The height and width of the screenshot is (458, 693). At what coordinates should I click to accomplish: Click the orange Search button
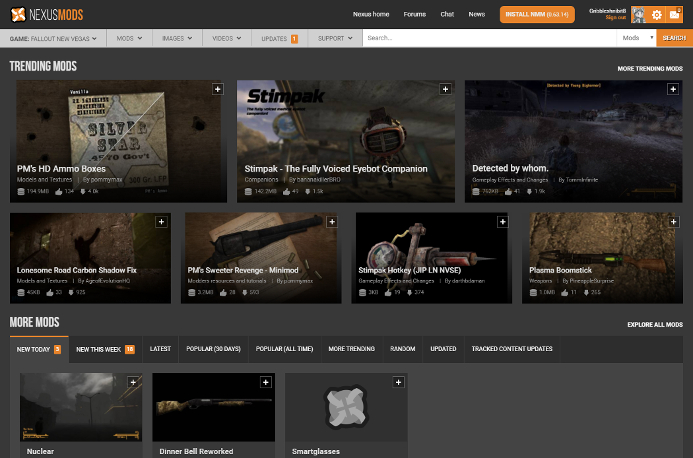click(x=674, y=38)
